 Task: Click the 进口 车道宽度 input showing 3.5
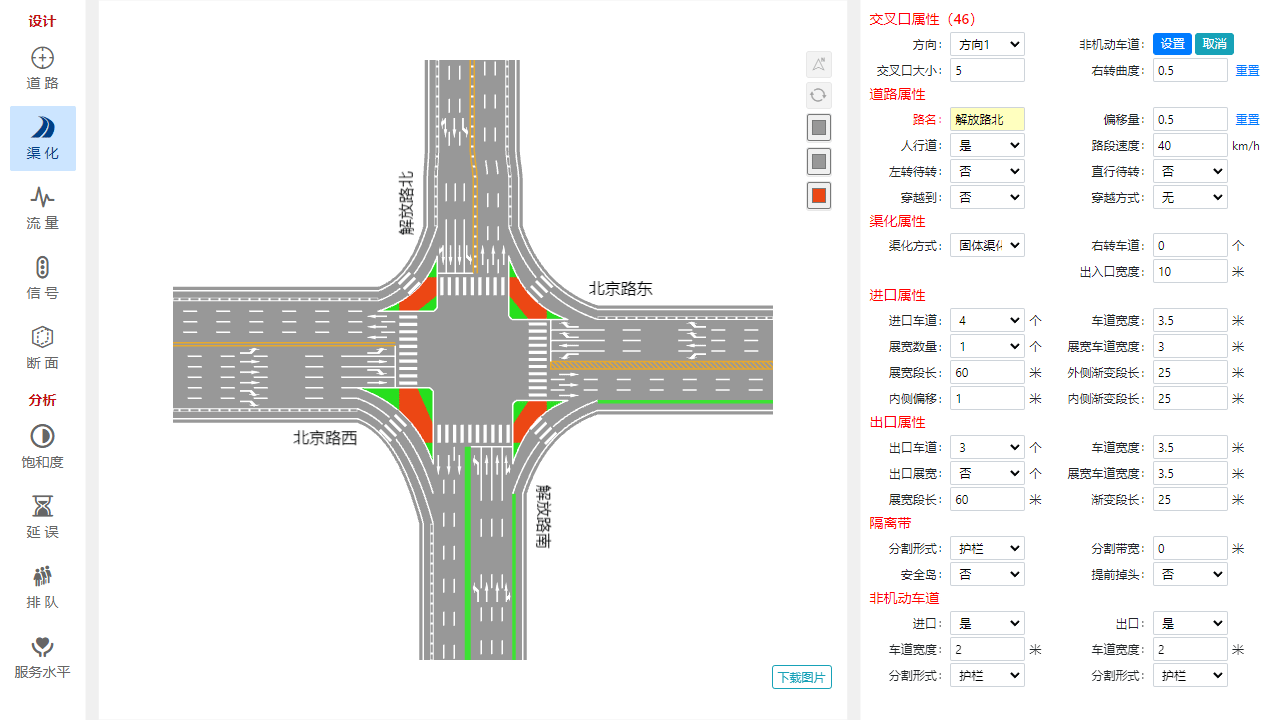click(x=1190, y=320)
